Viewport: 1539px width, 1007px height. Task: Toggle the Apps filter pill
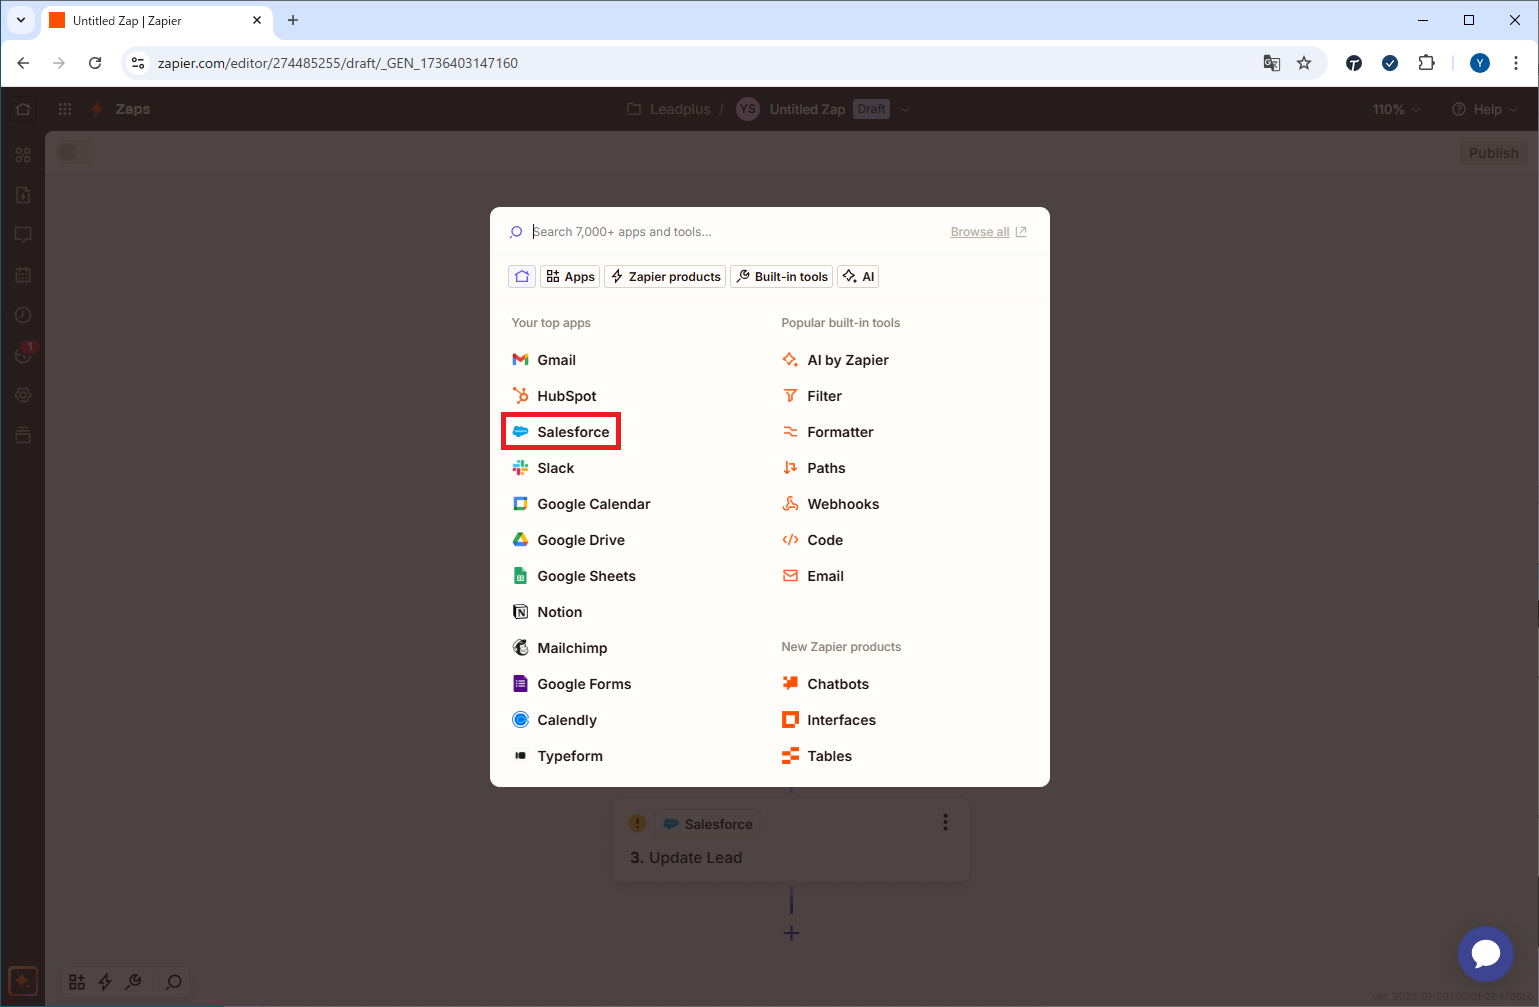569,276
